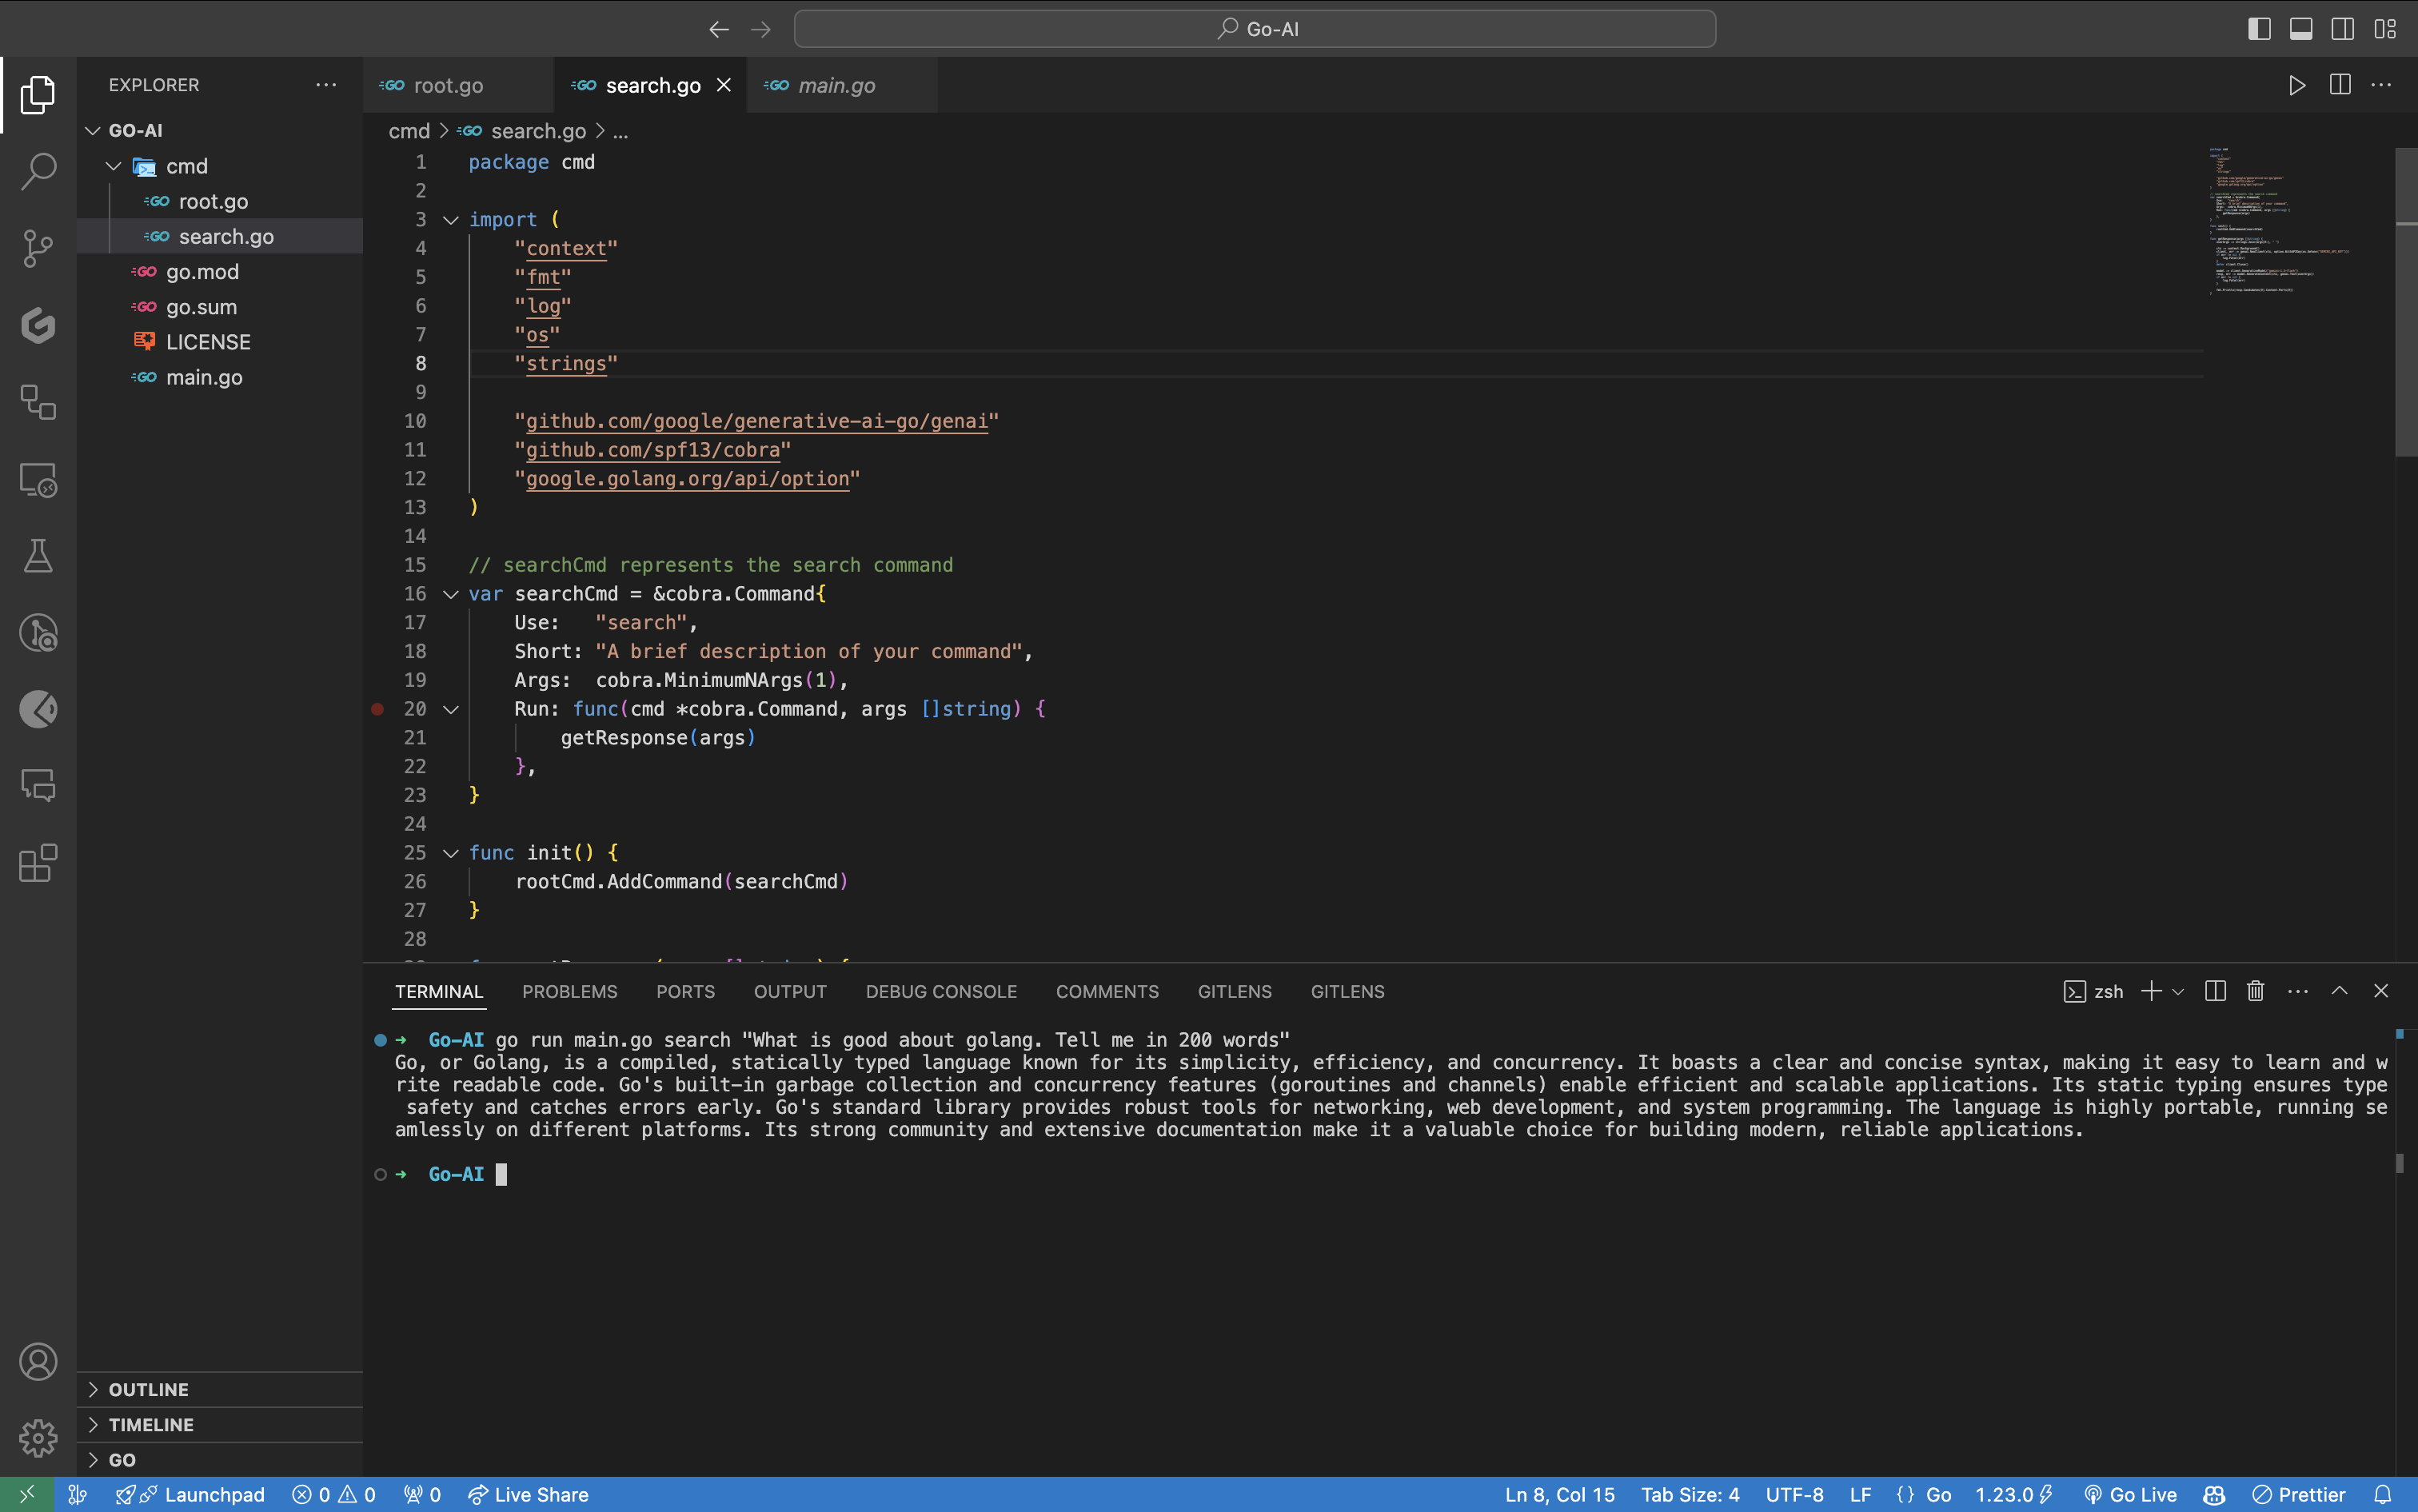Viewport: 2418px width, 1512px height.
Task: Toggle the primary sidebar layout button
Action: point(2259,29)
